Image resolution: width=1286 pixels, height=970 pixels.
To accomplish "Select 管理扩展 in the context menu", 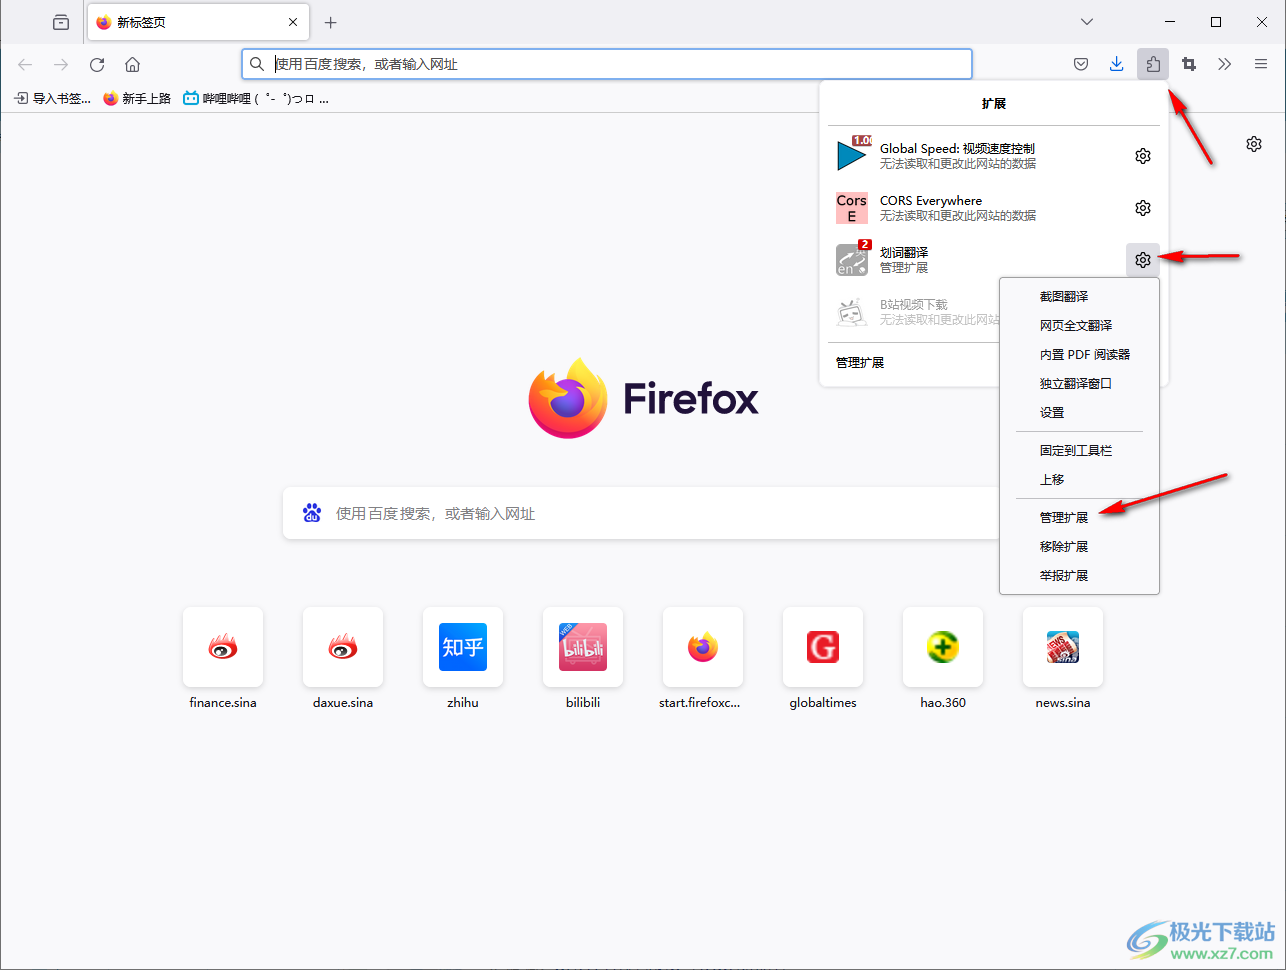I will [1064, 518].
